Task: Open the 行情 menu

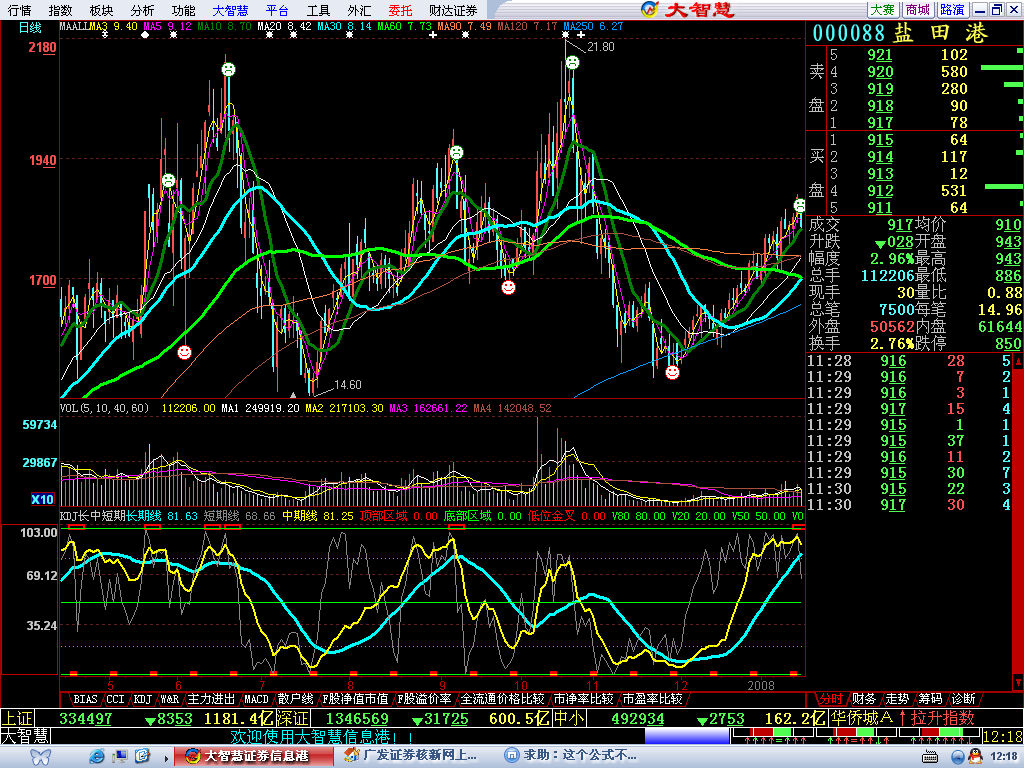Action: tap(20, 10)
